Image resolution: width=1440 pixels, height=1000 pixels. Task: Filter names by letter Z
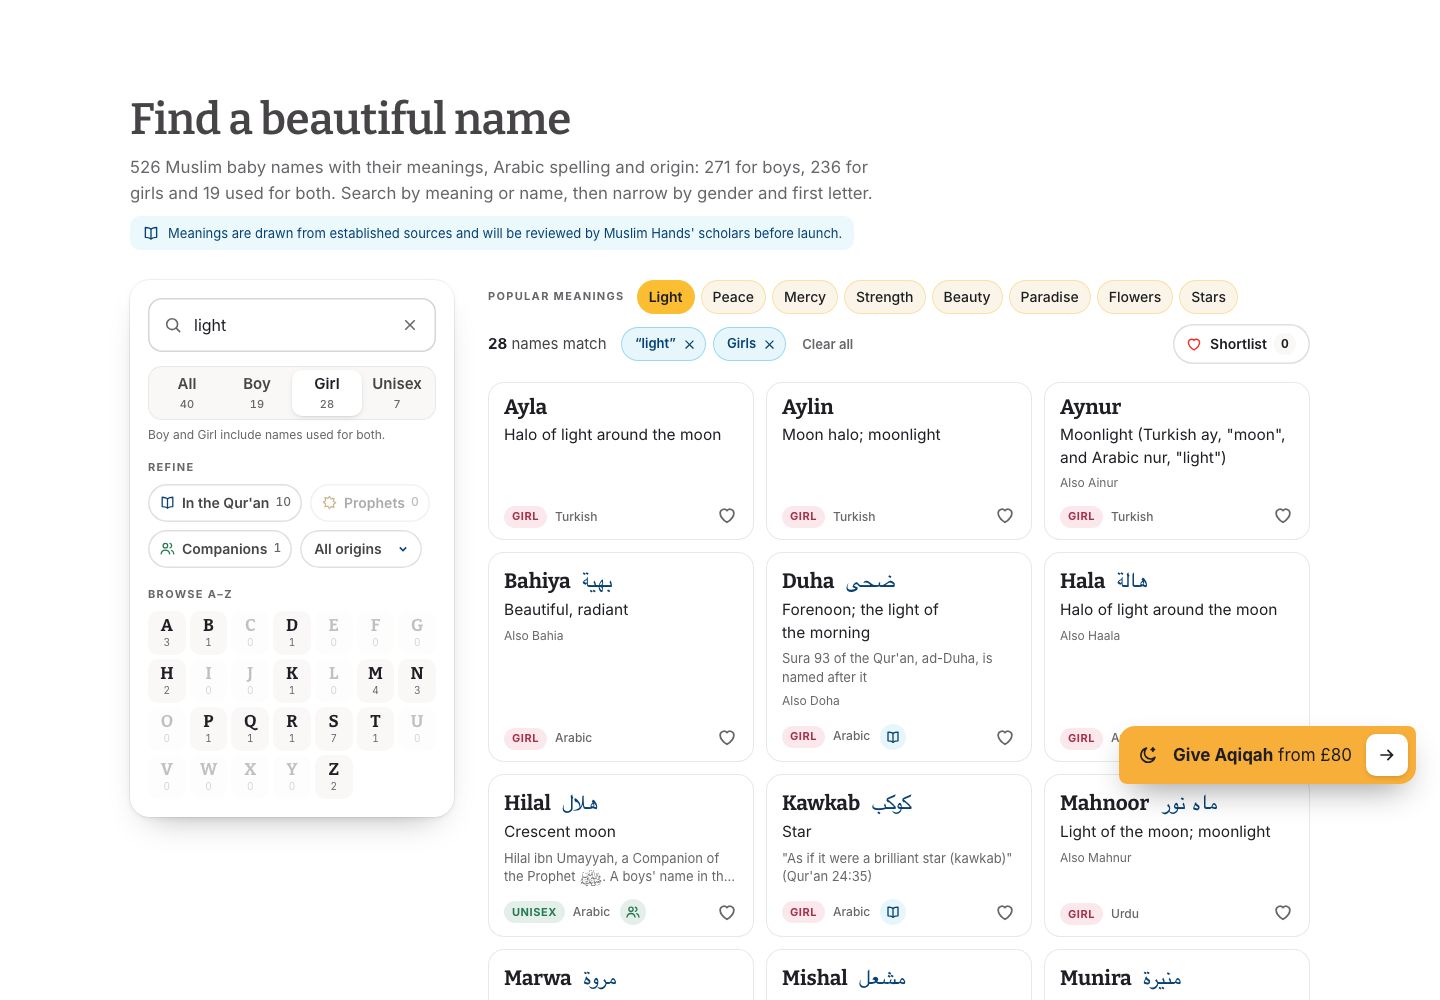(x=333, y=776)
